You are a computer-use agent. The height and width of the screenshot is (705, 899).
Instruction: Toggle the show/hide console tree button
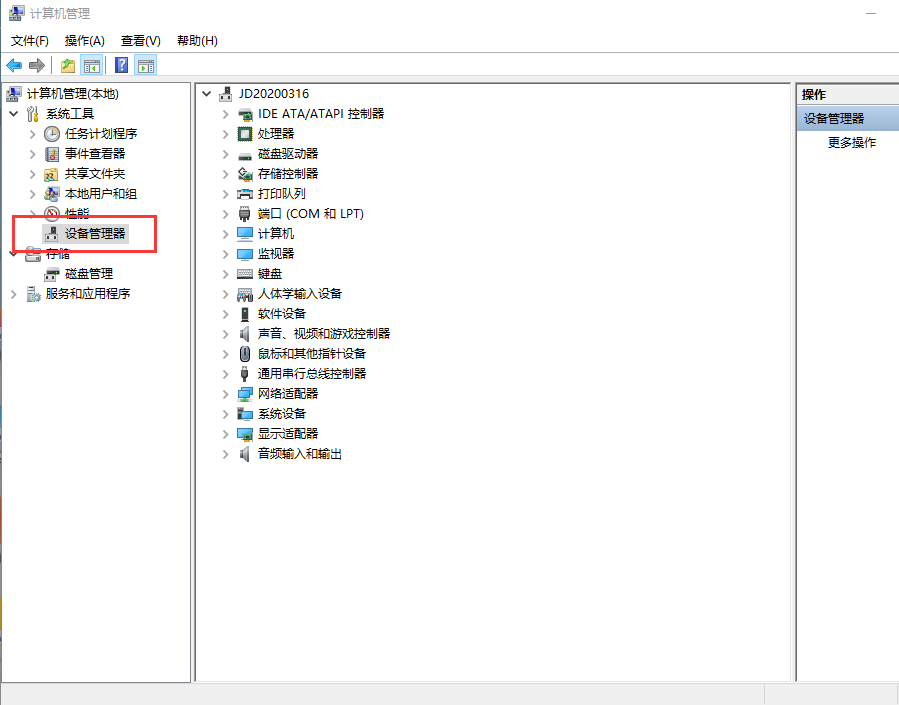point(92,66)
